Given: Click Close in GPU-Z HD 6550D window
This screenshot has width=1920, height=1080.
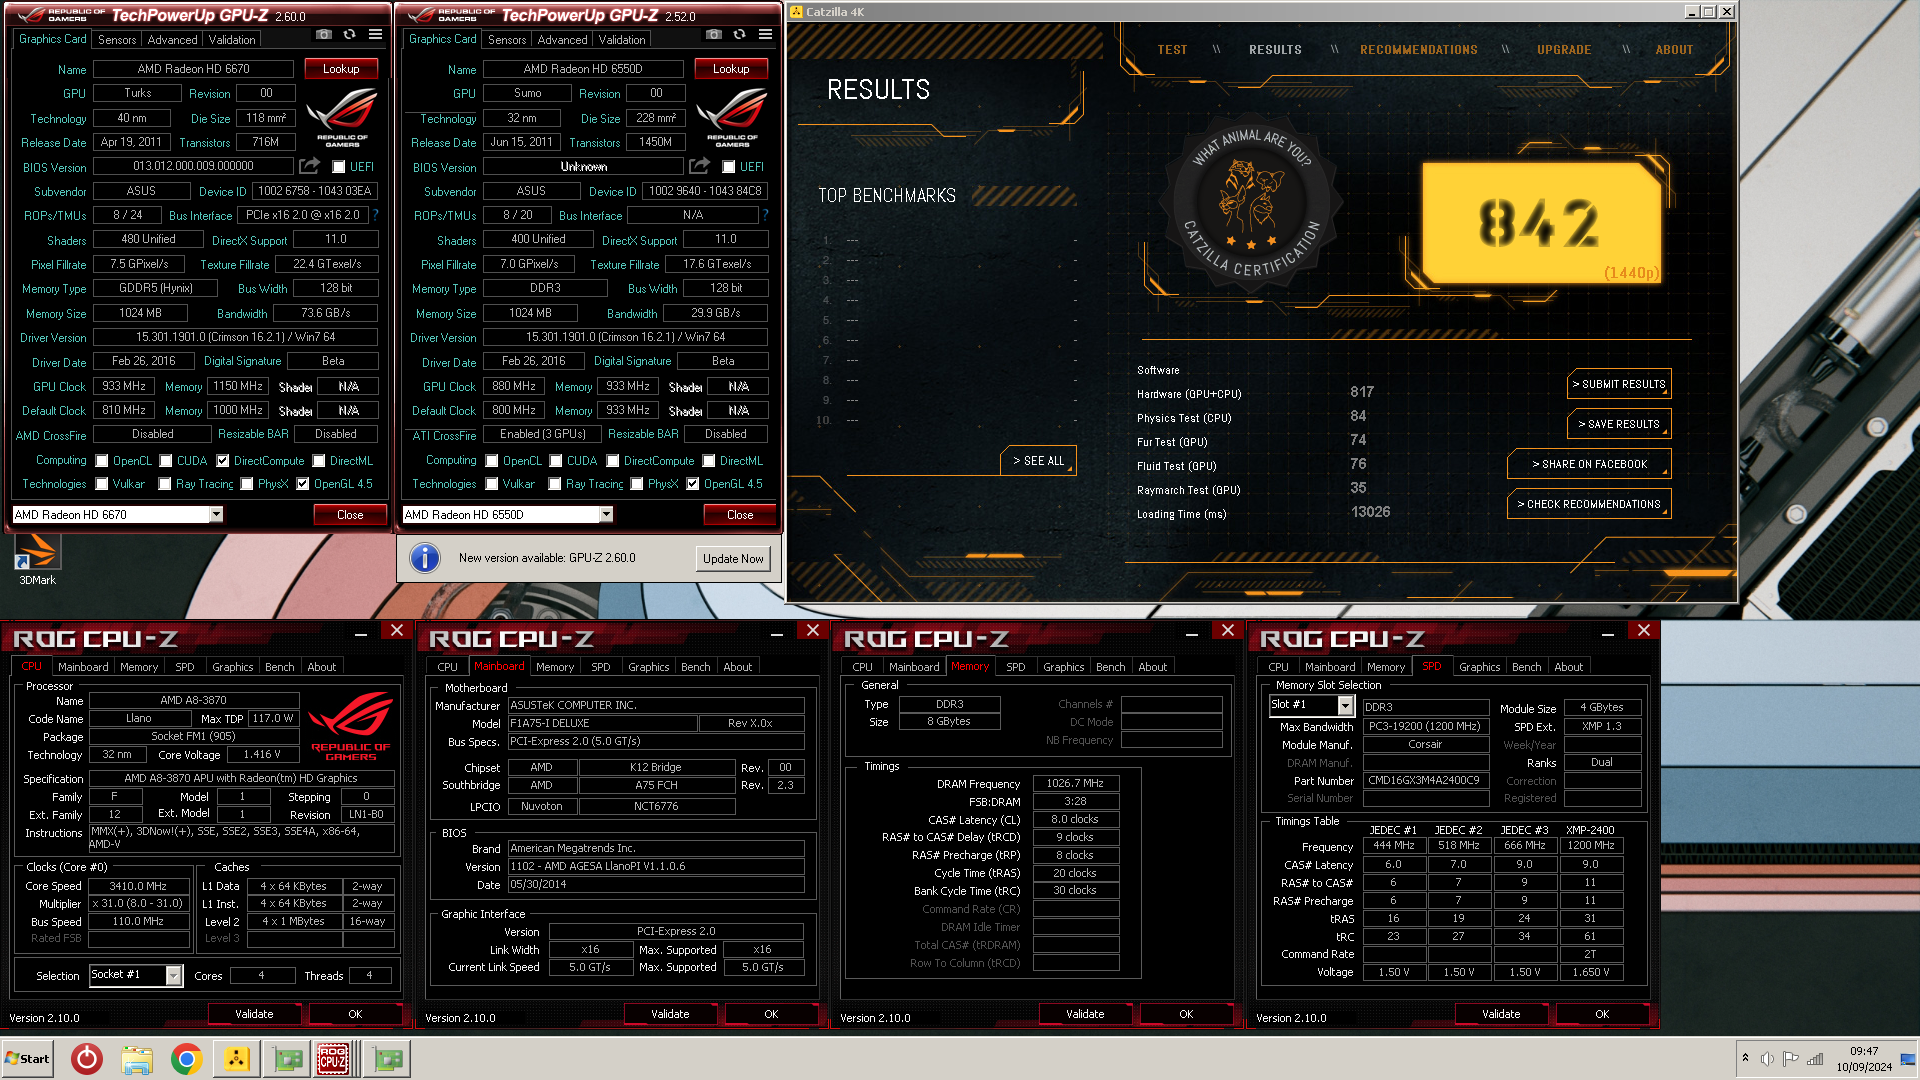Looking at the screenshot, I should tap(740, 515).
